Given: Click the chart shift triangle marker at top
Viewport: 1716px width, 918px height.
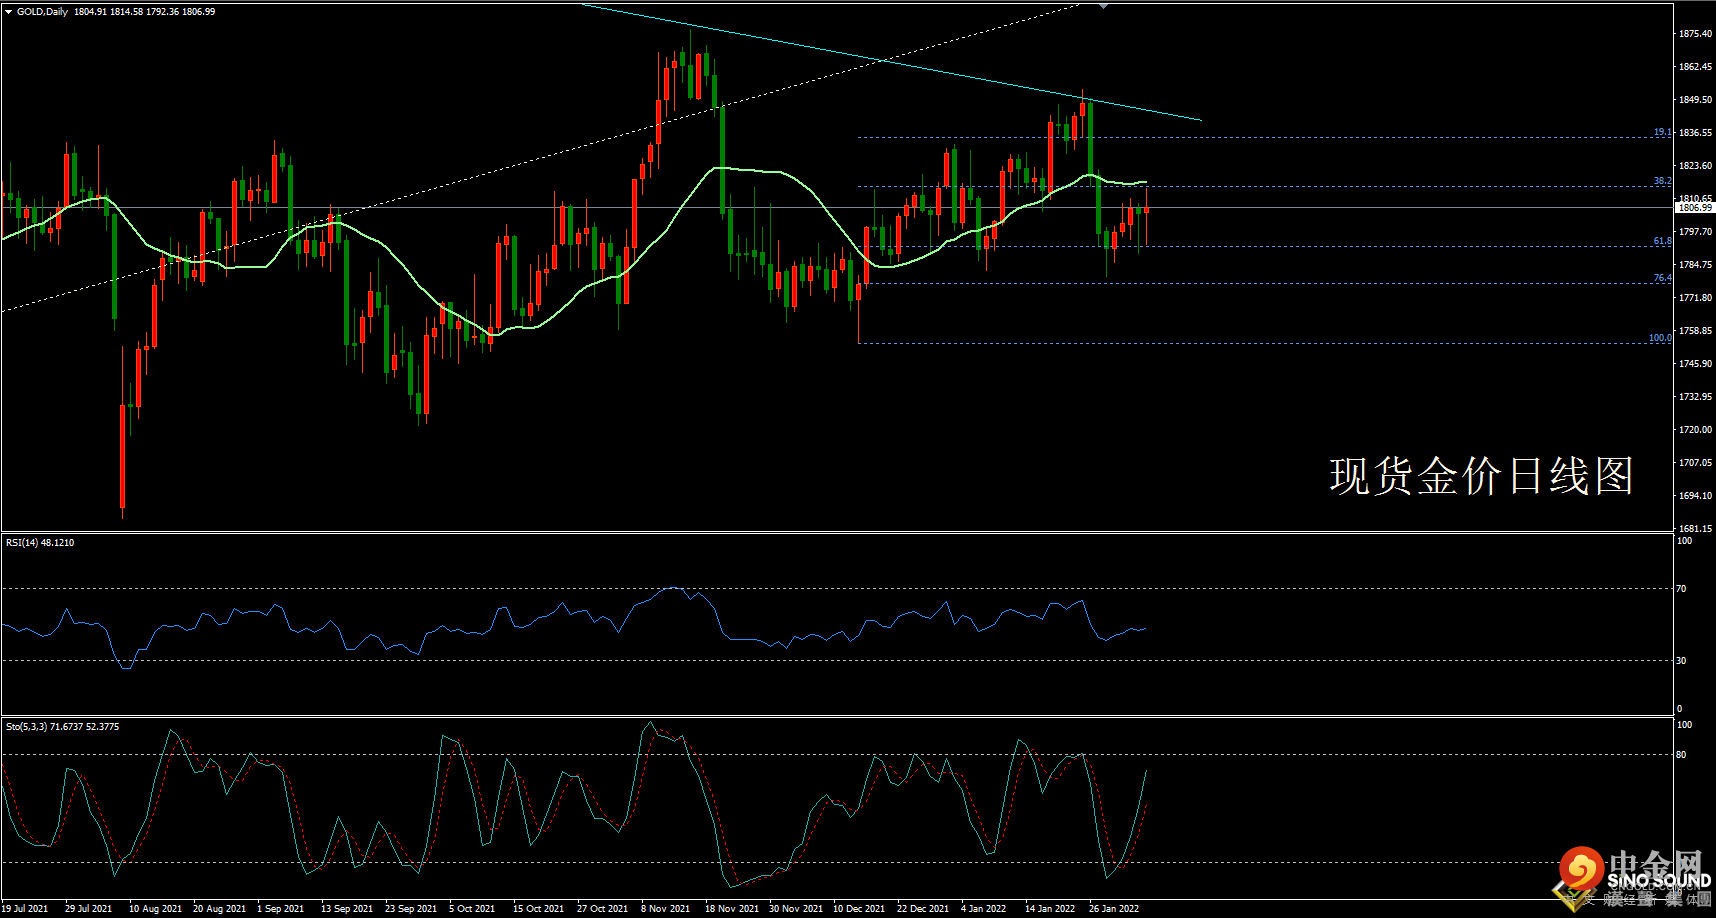Looking at the screenshot, I should point(1103,6).
